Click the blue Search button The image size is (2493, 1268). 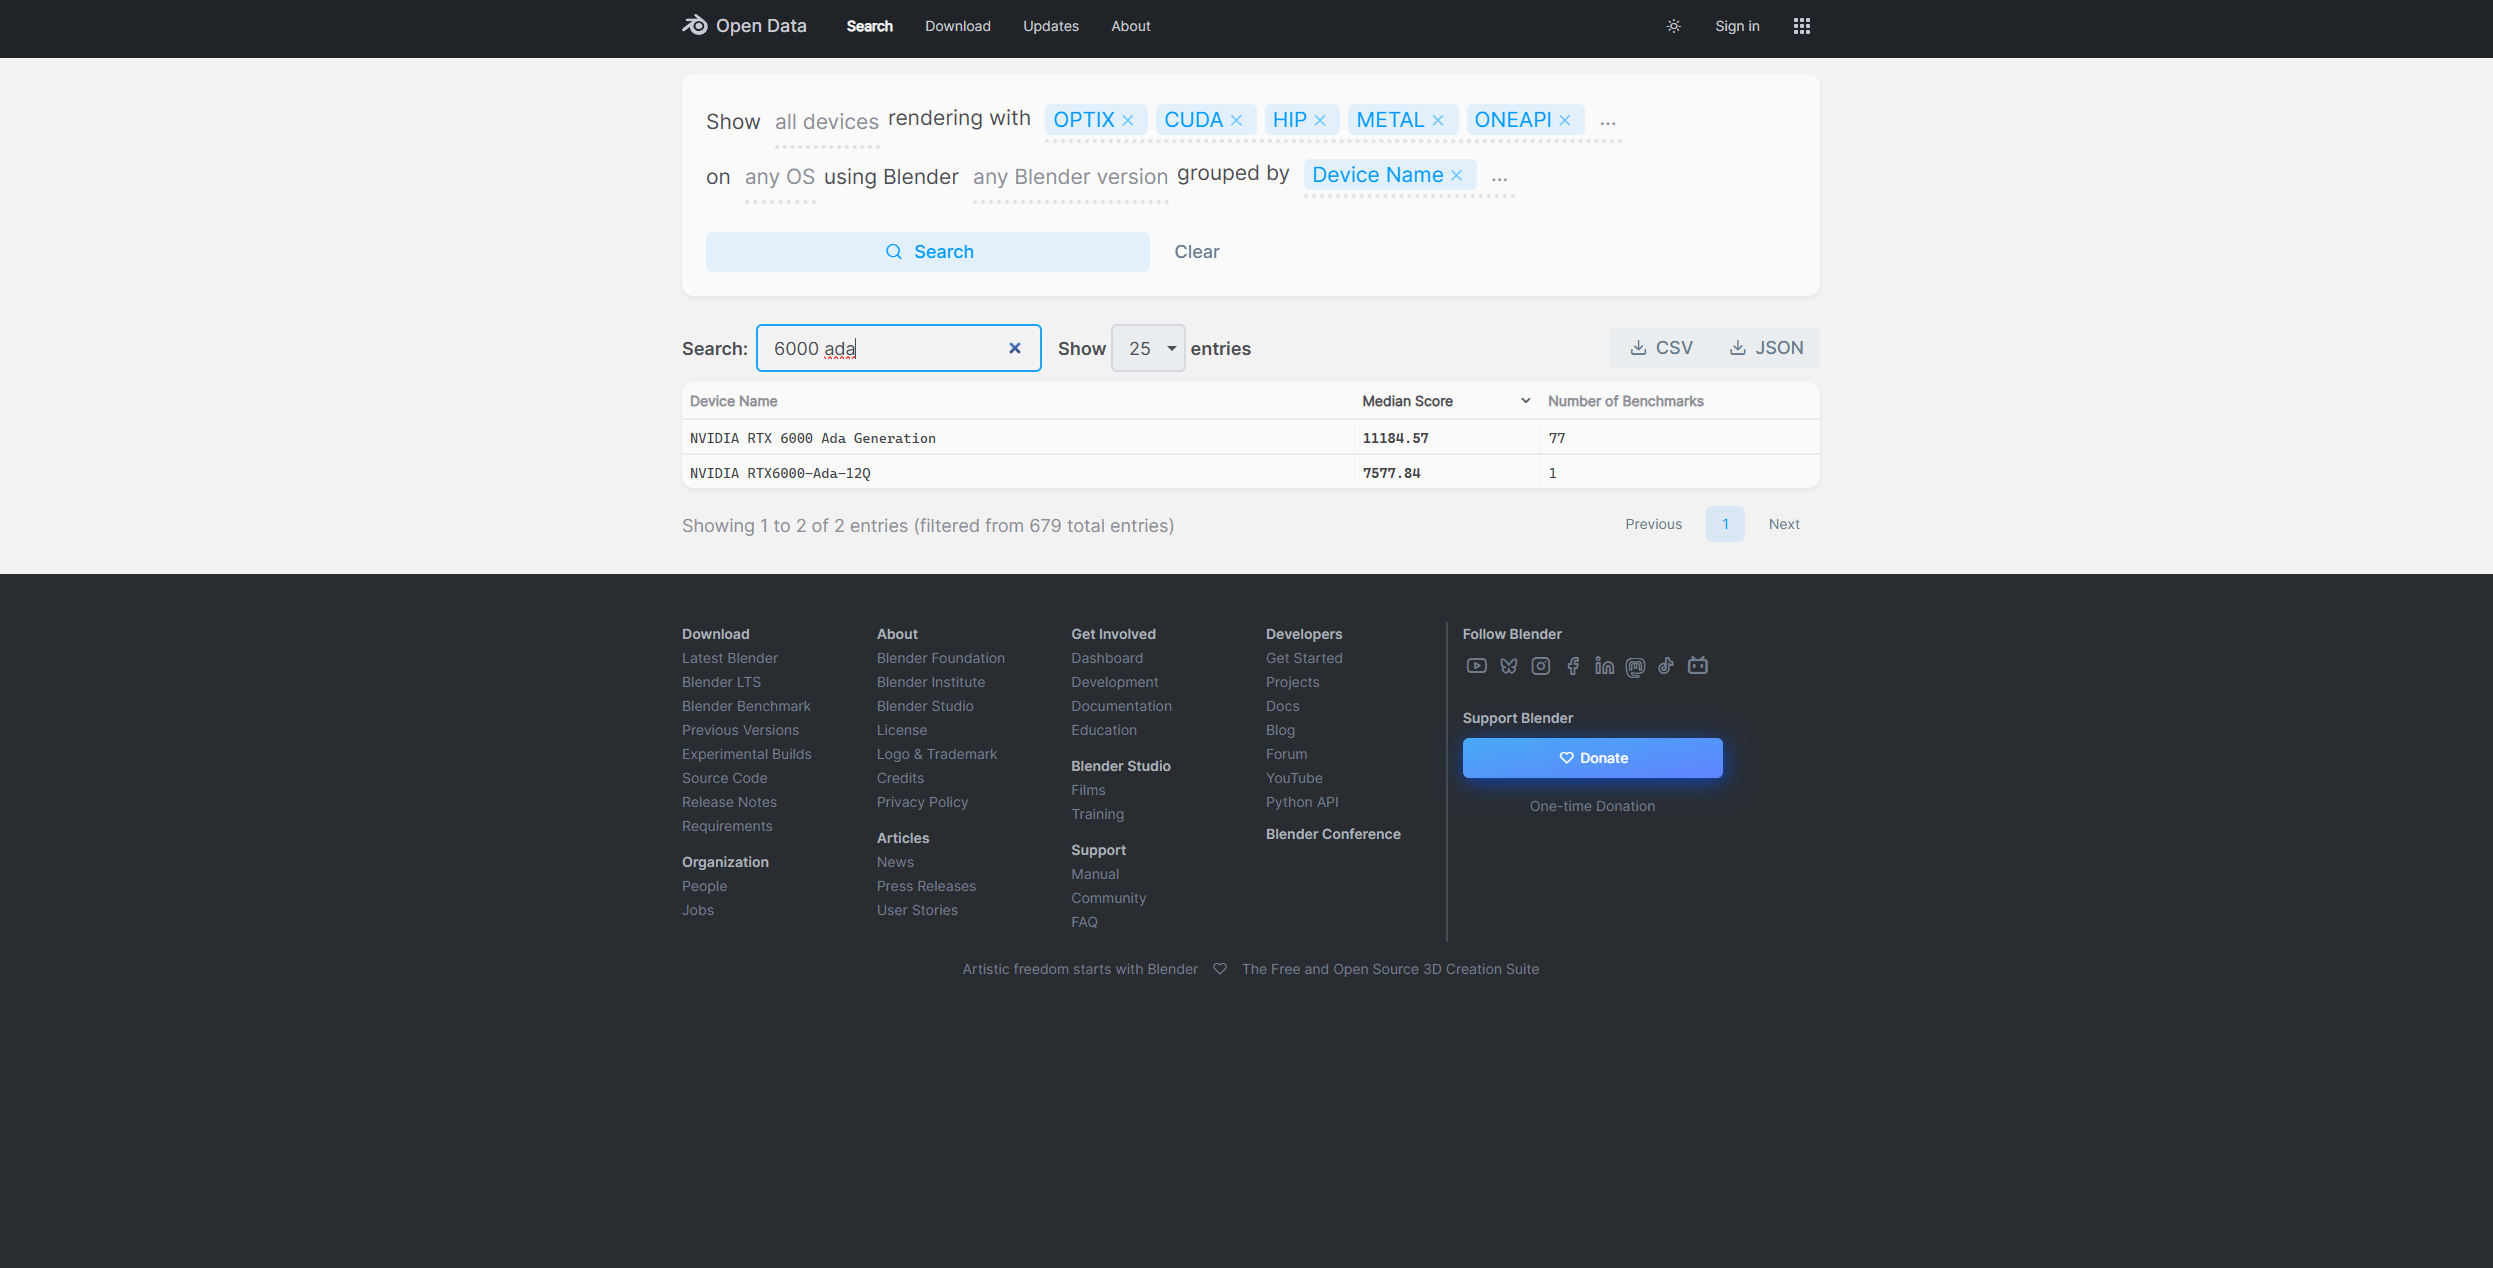928,252
